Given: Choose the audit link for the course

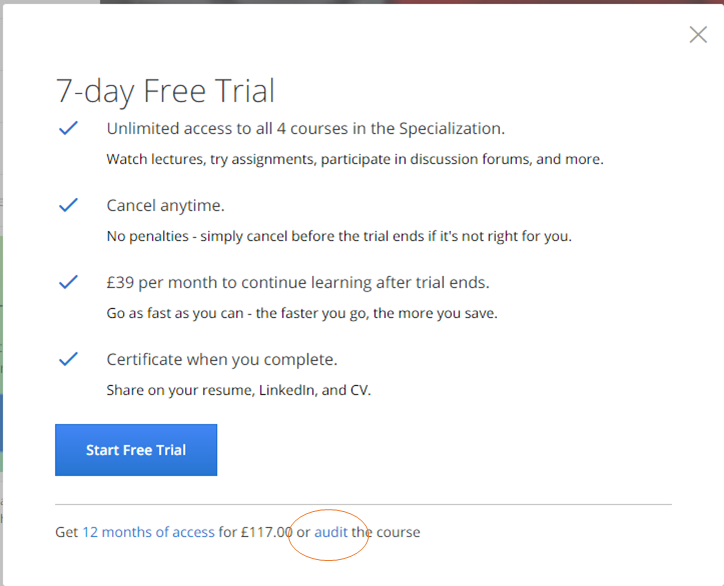Looking at the screenshot, I should click(331, 532).
